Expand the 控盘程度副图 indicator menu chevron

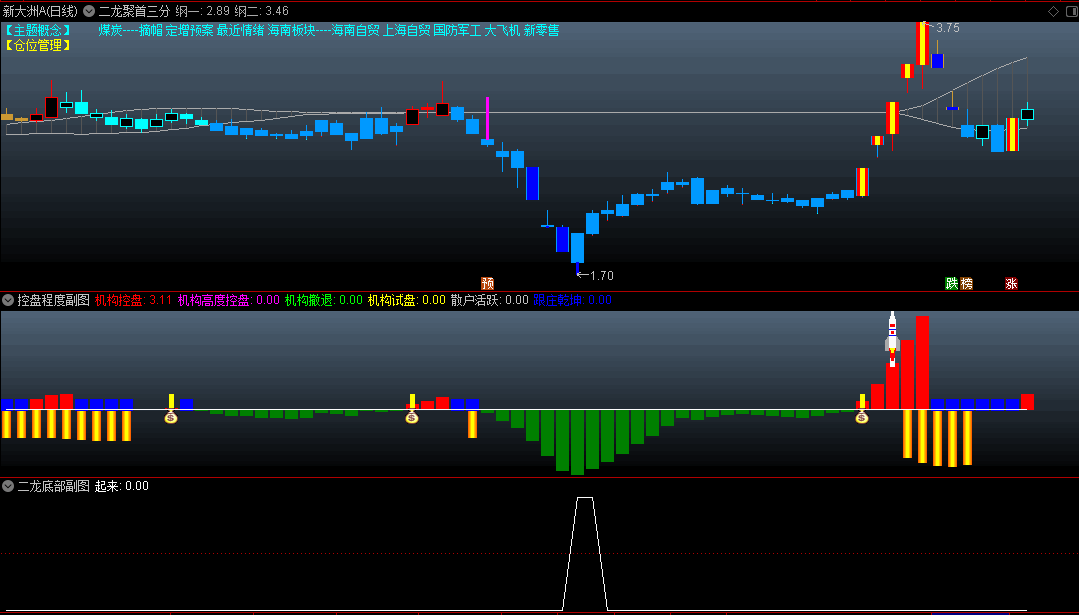[8, 300]
